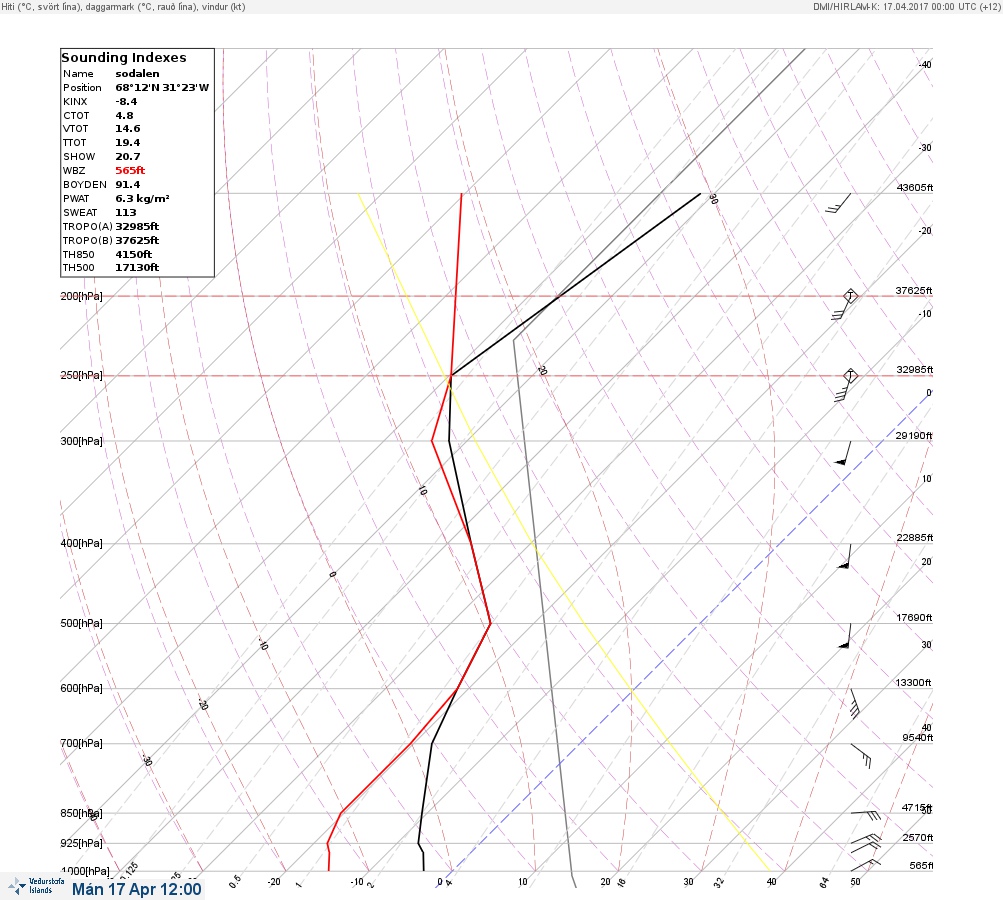Click the SWEAT value 113
1003x900 pixels.
coord(125,212)
